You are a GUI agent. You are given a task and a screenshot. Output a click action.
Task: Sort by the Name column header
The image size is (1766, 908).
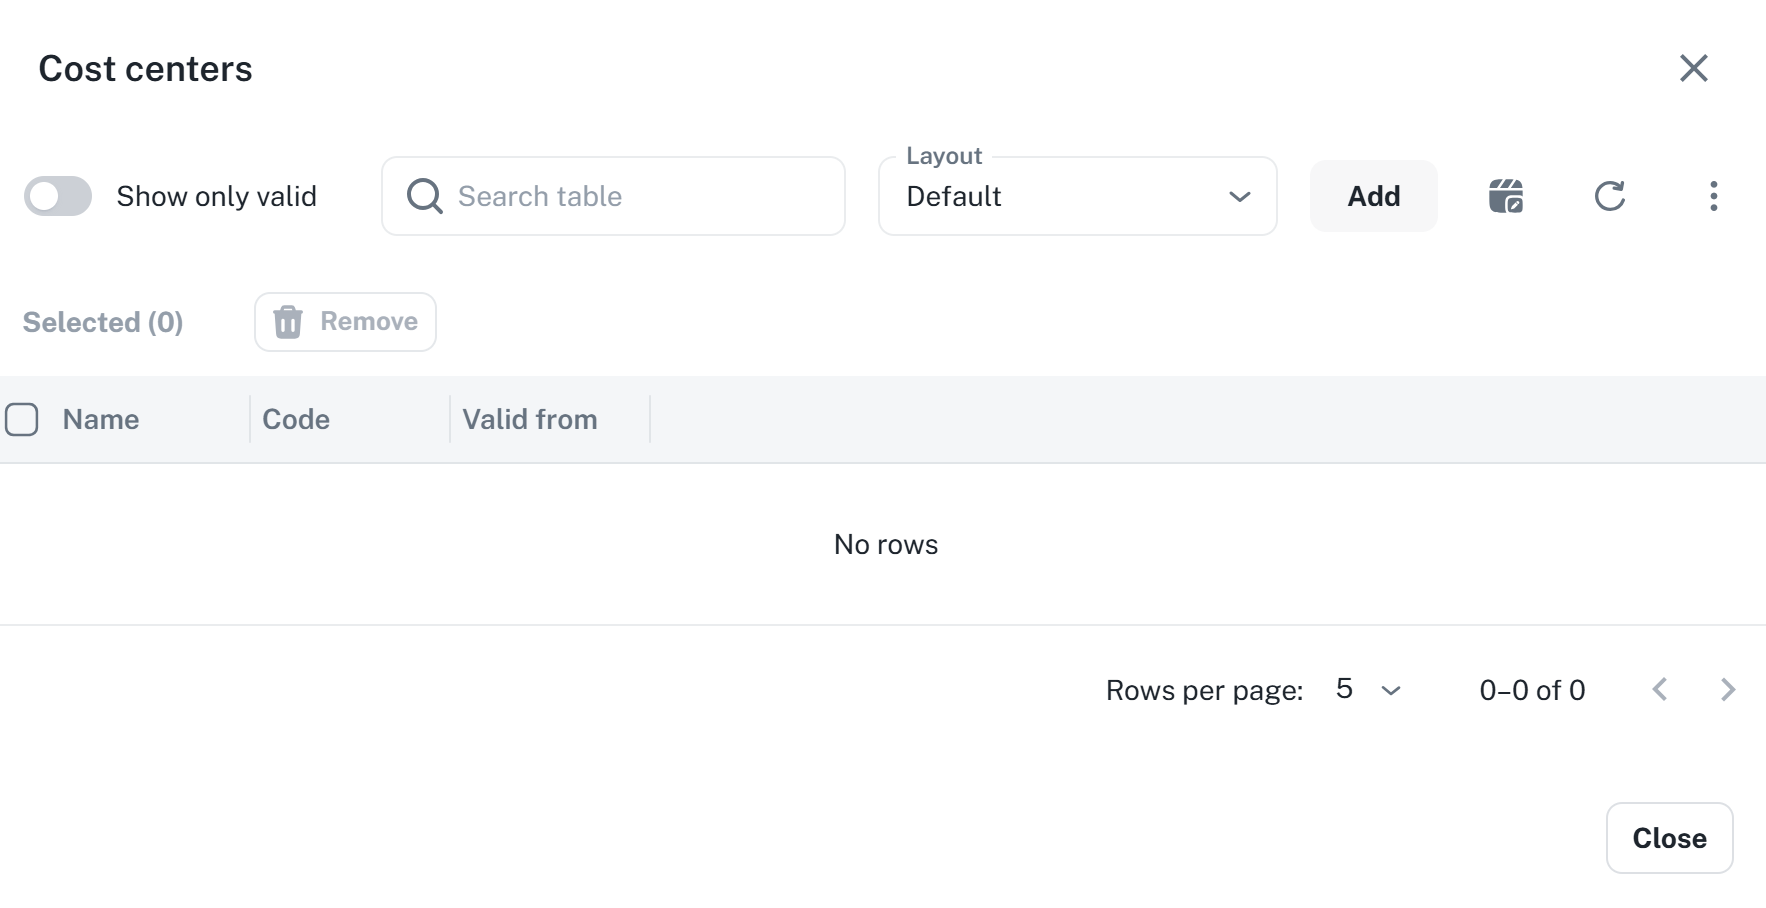pos(101,419)
